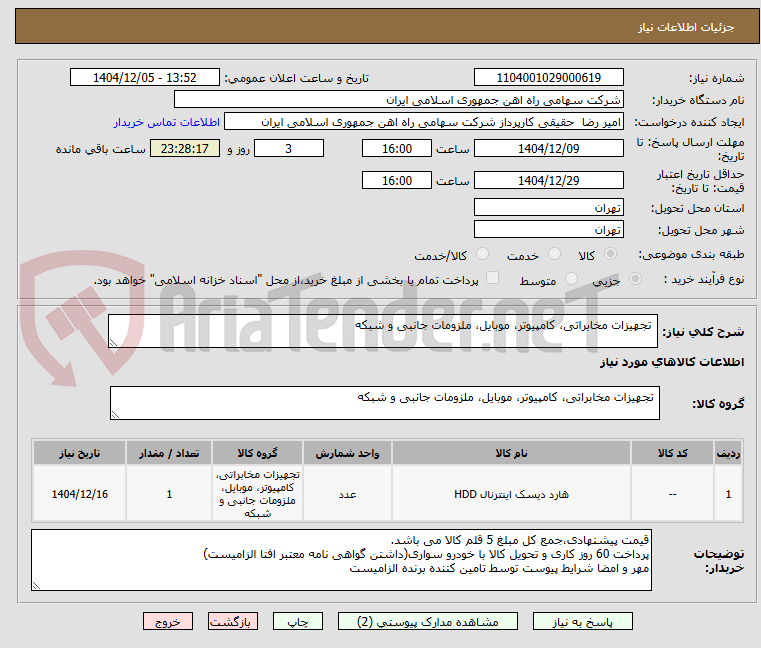Viewport: 761px width, 648px height.
Task: Click the جزئیات اطلاعات نیاز header title
Action: point(686,28)
